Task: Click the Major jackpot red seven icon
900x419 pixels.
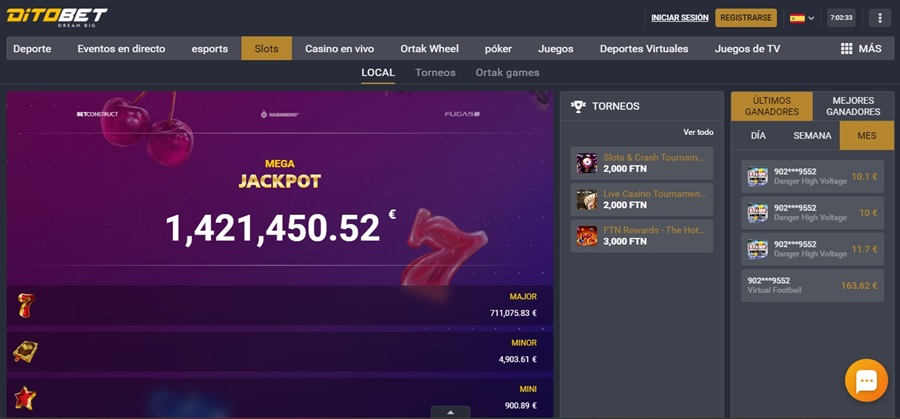Action: click(25, 305)
